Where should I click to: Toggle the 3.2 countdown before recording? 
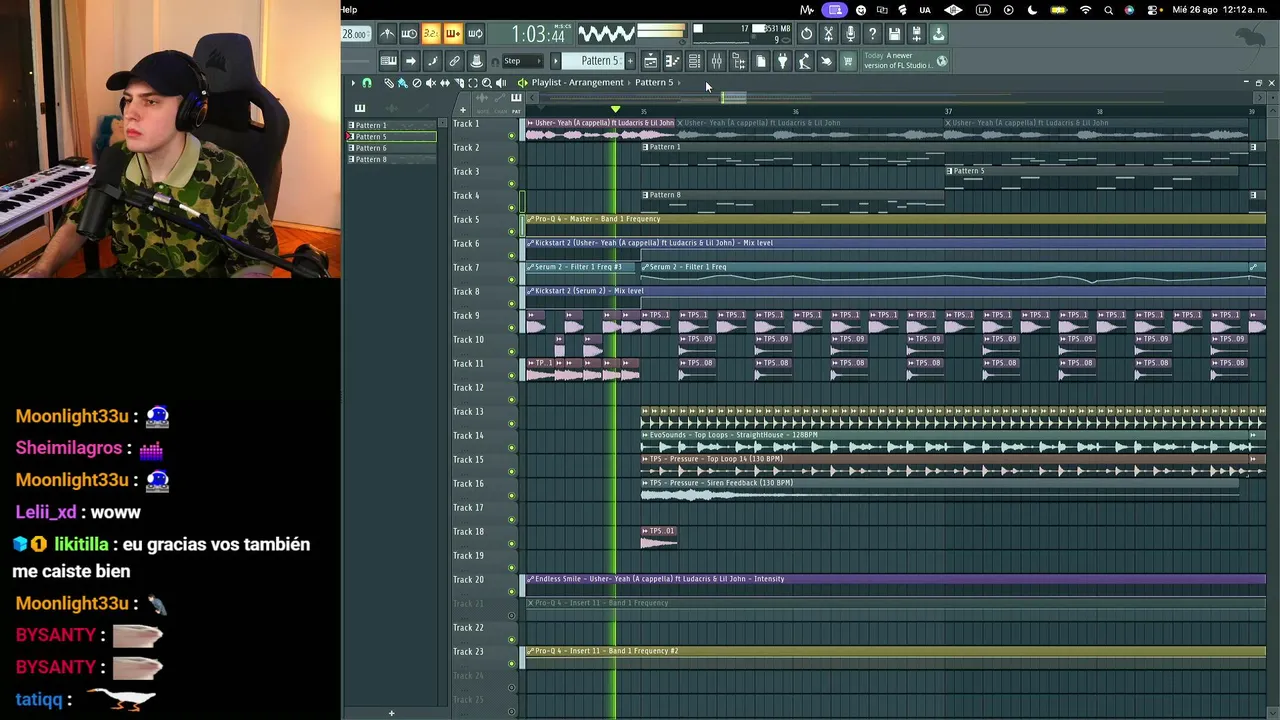tap(431, 34)
